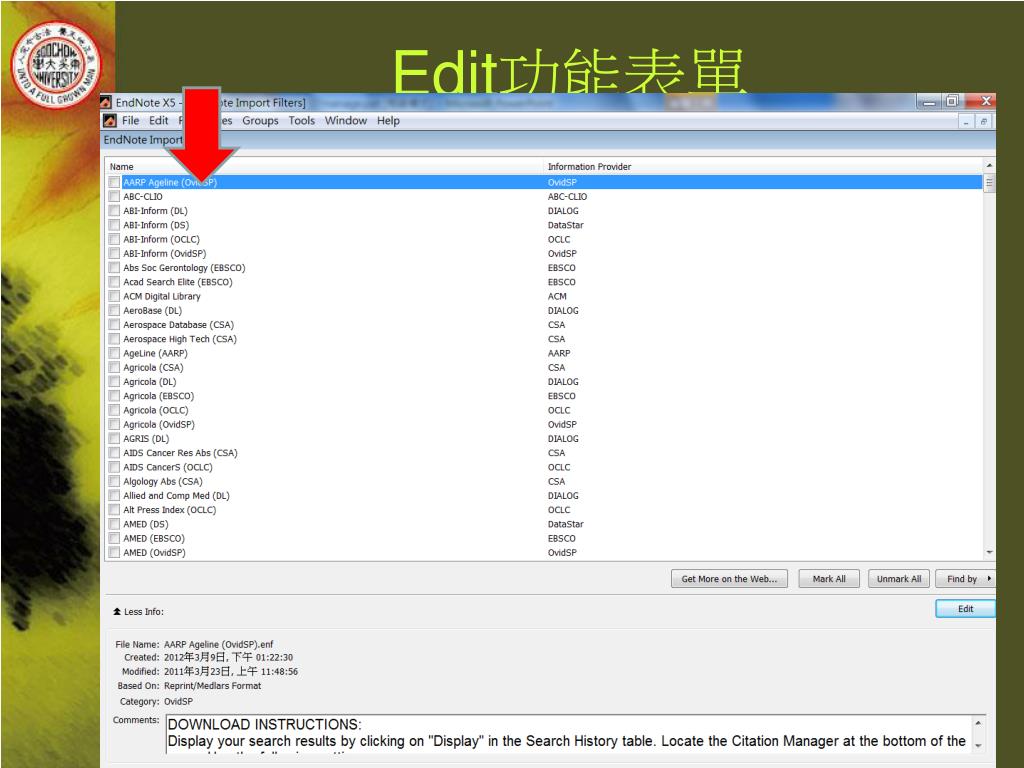Click the AARP provider cell
Viewport: 1024px width, 768px height.
point(559,353)
